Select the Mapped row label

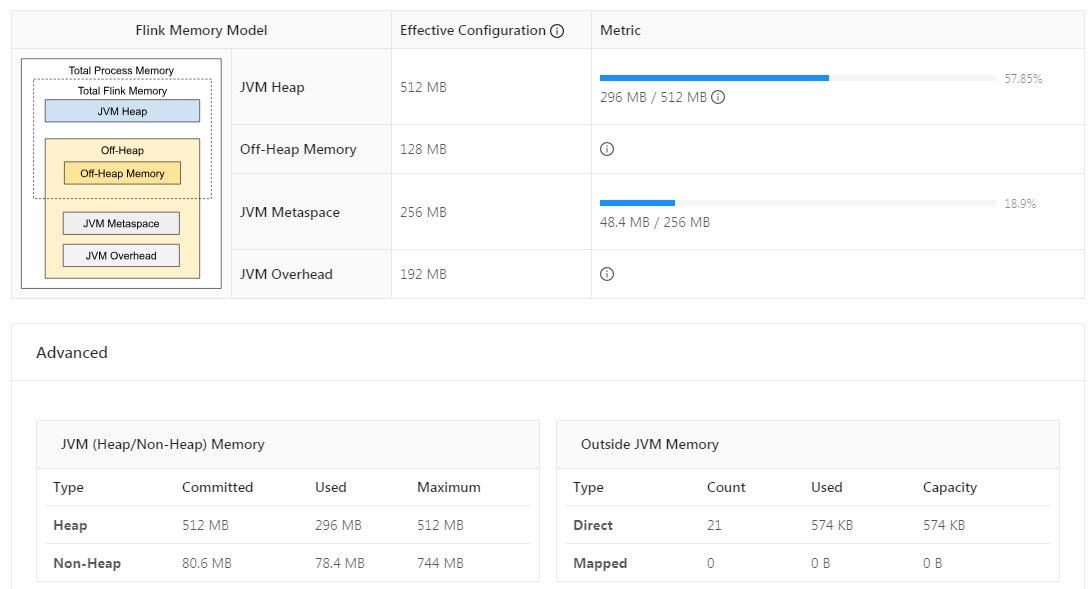(x=600, y=563)
